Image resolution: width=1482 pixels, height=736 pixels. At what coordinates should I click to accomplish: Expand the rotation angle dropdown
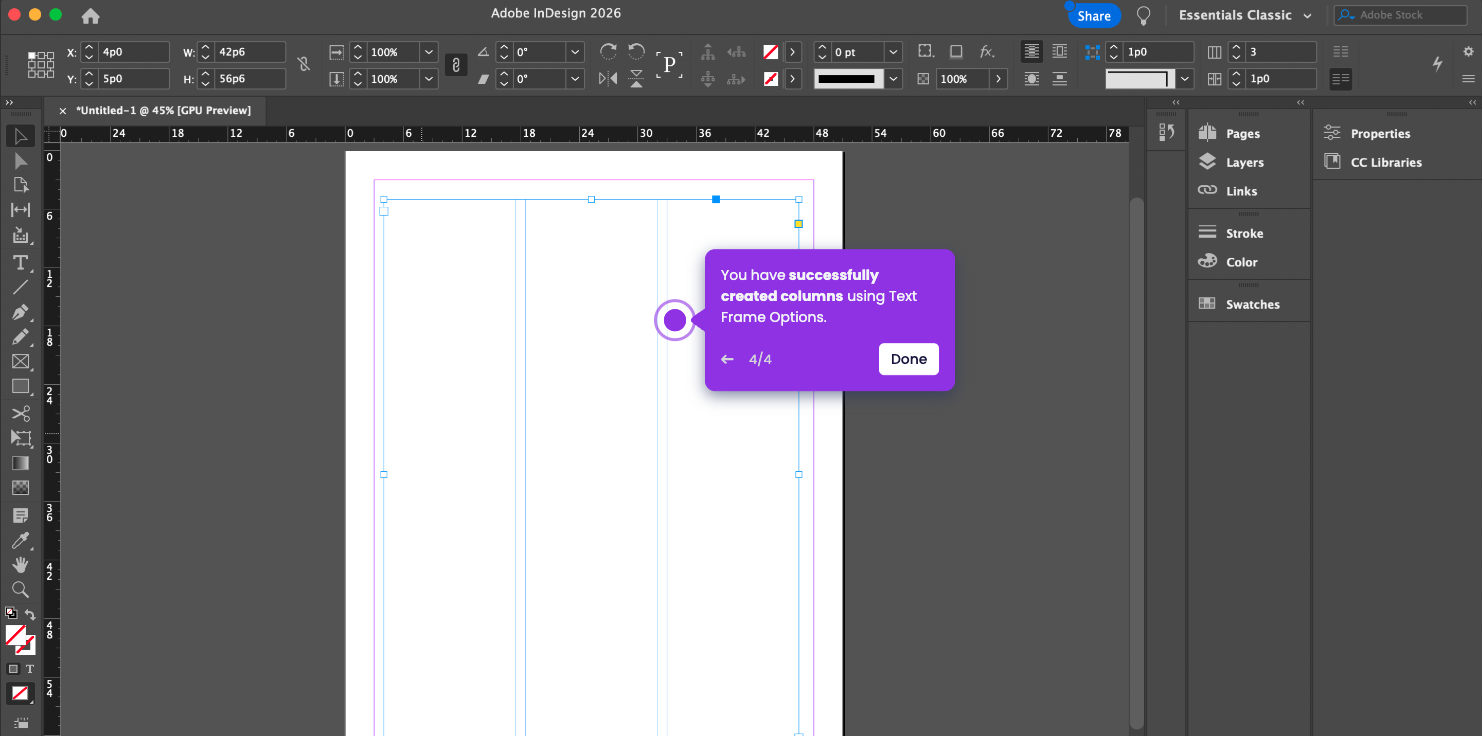pyautogui.click(x=575, y=52)
